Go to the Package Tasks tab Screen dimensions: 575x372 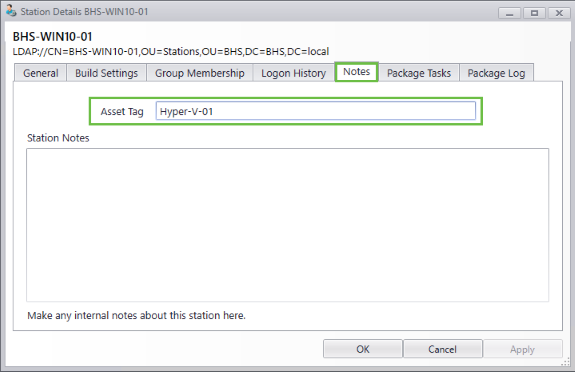pos(419,73)
